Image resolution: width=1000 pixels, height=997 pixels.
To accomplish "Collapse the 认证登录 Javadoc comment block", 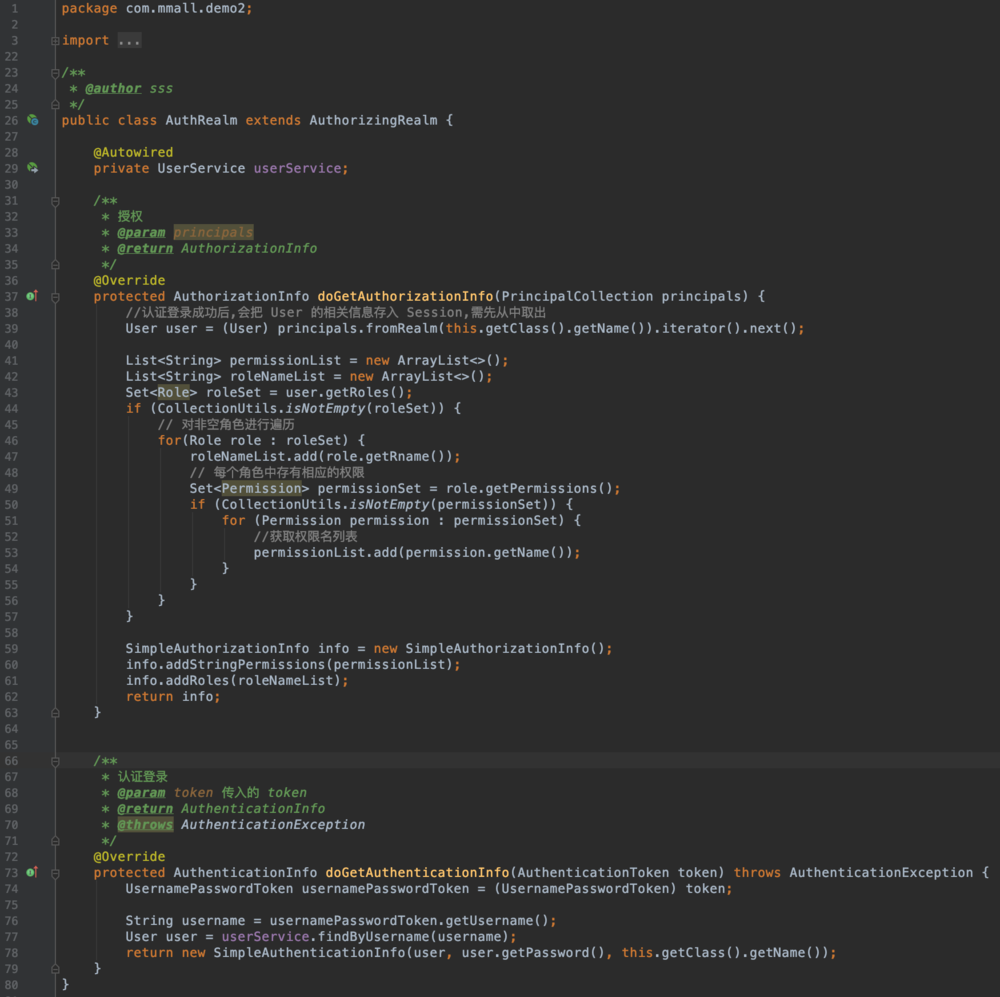I will (x=55, y=762).
